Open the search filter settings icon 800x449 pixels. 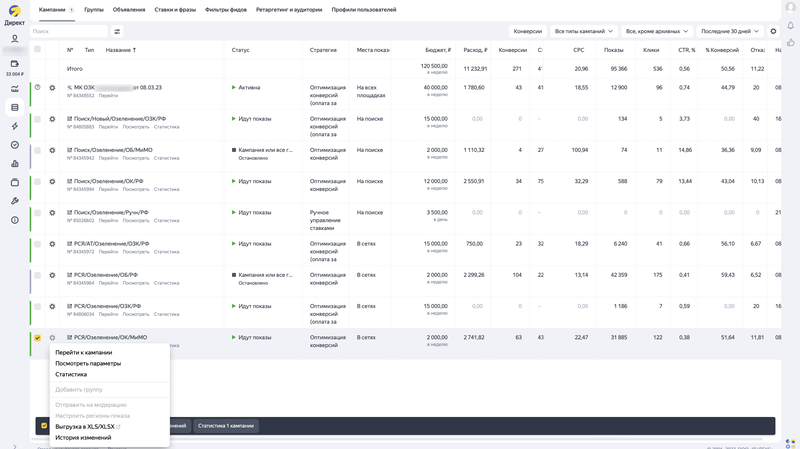pos(117,32)
